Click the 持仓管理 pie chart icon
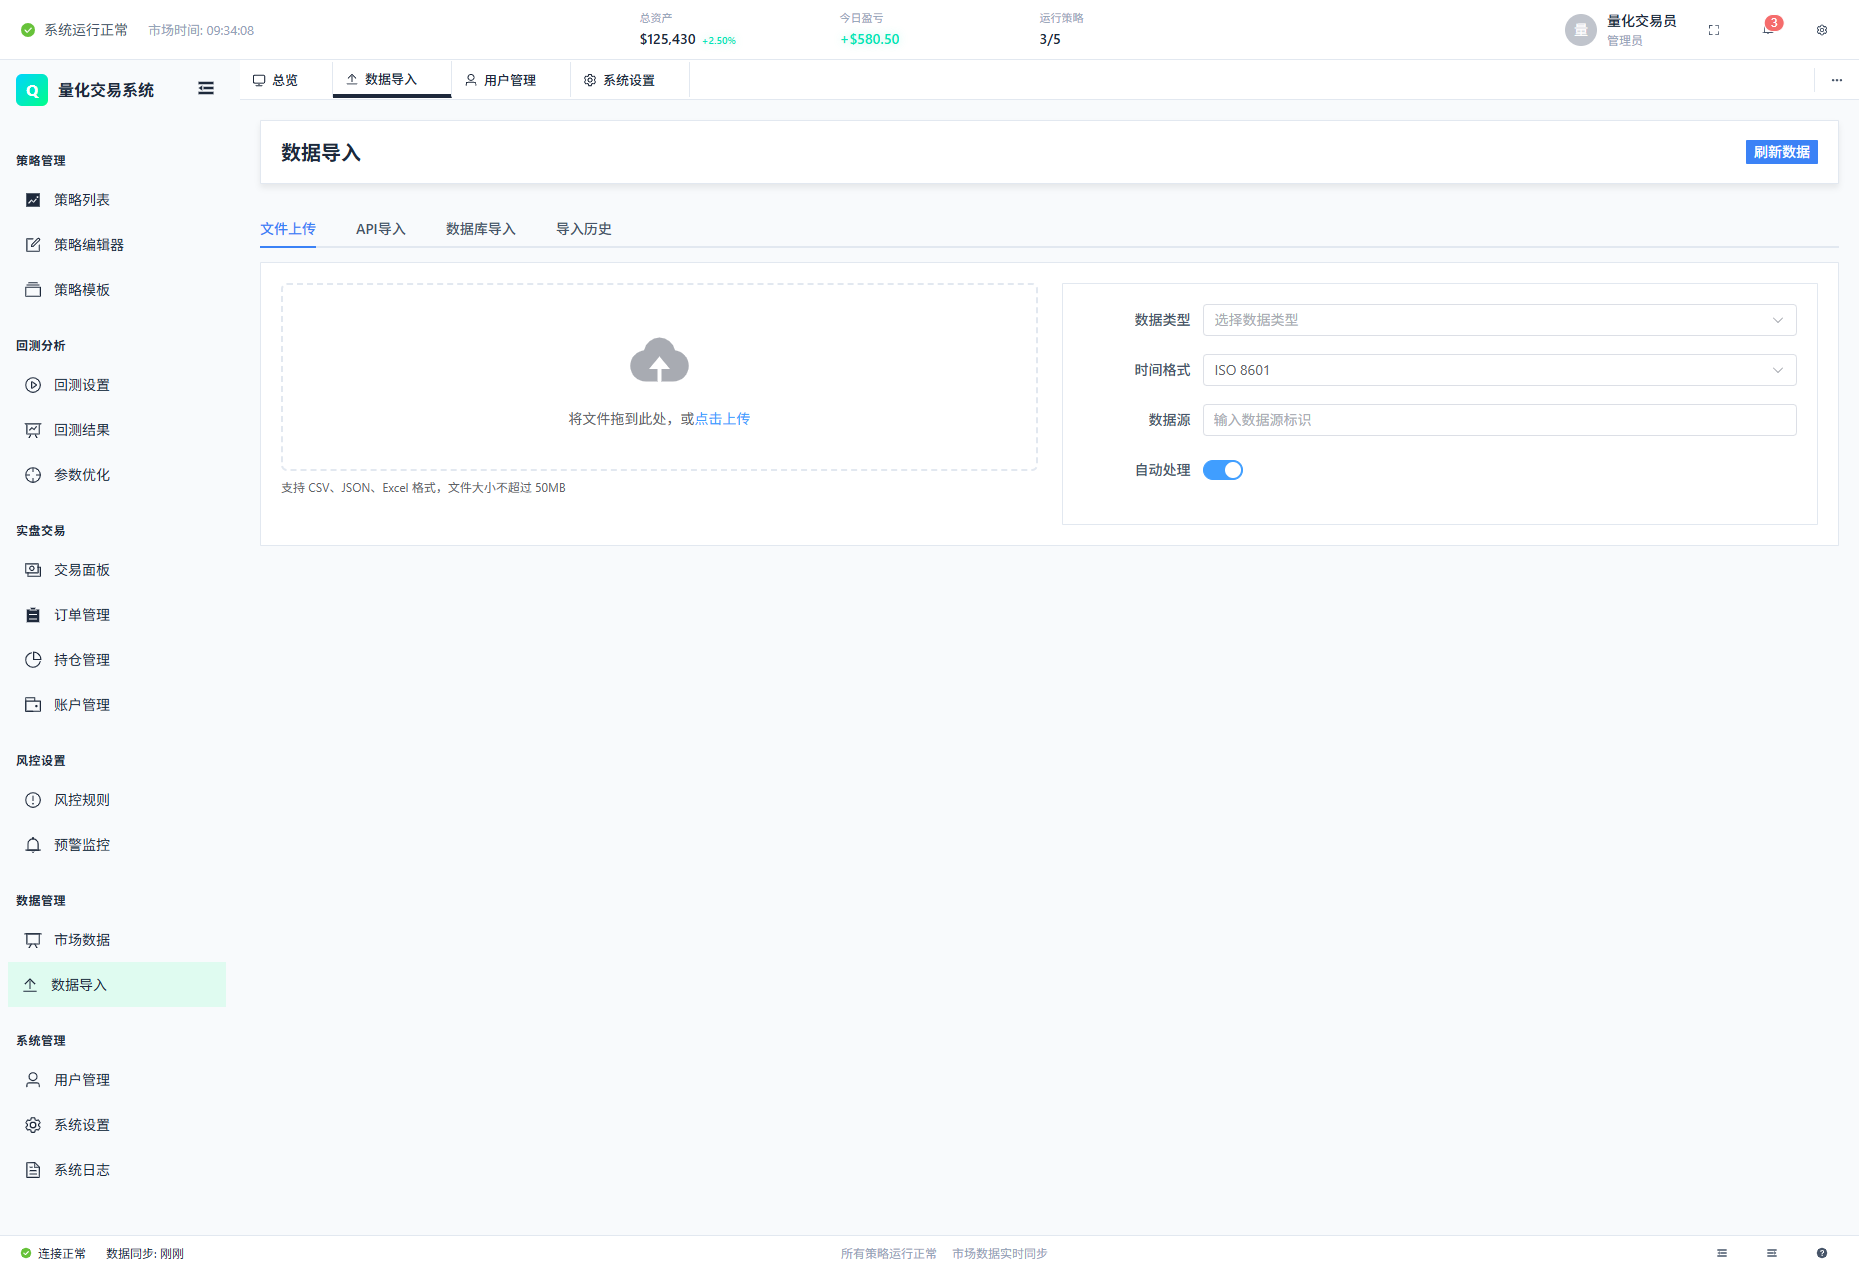1859x1270 pixels. pos(33,660)
